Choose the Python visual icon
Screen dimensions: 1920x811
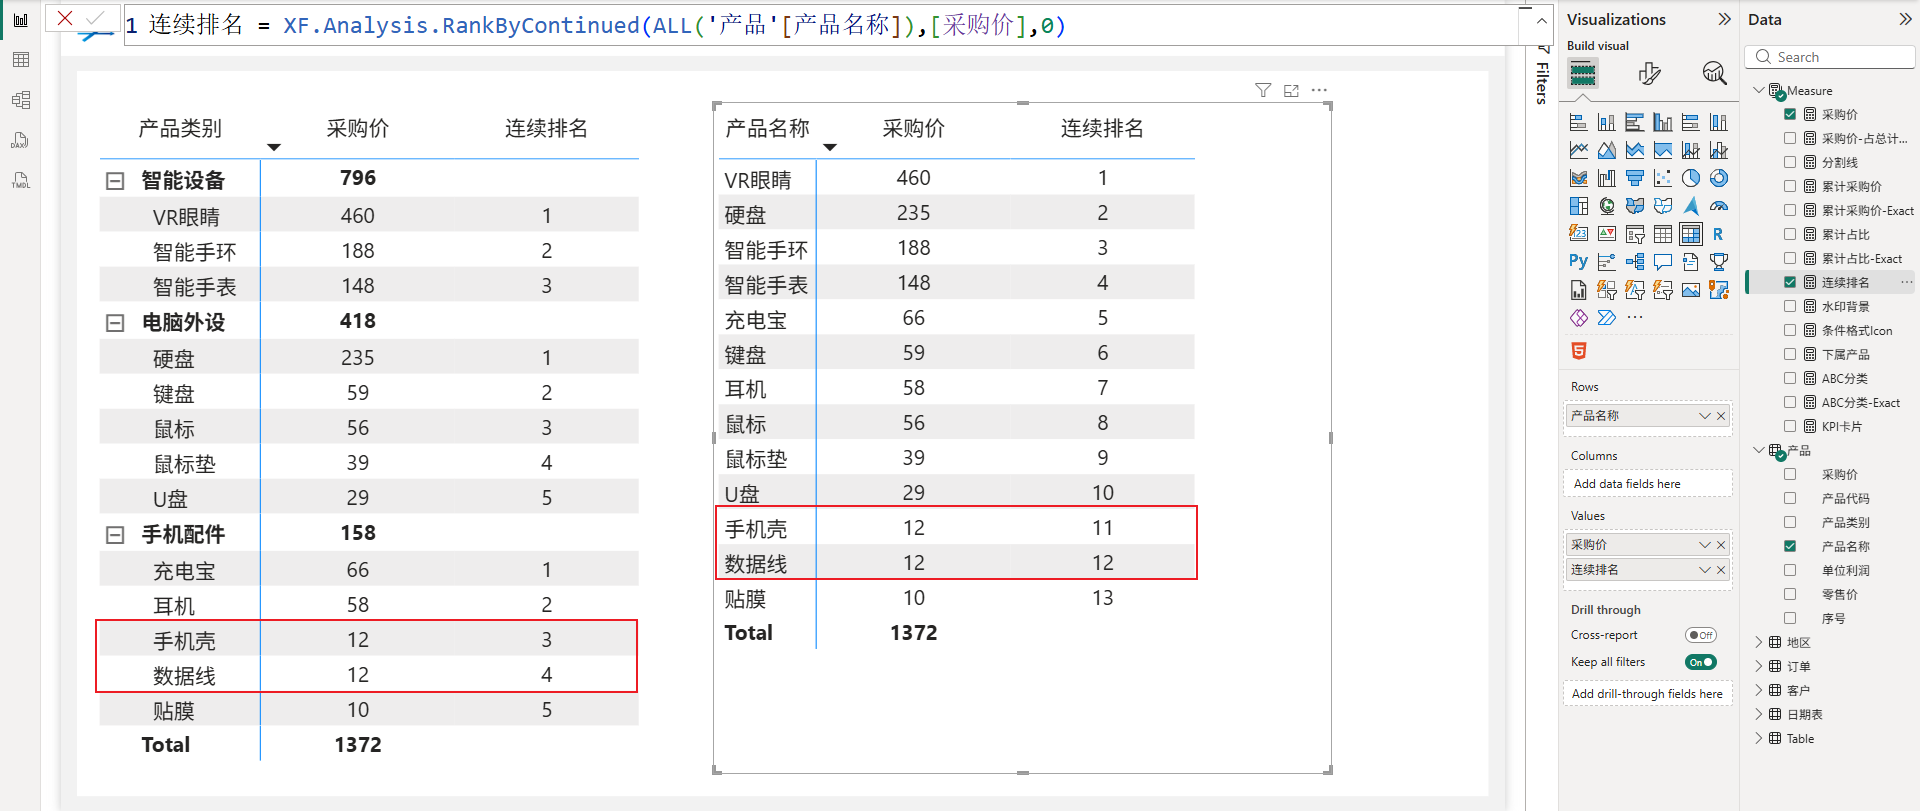(x=1578, y=262)
